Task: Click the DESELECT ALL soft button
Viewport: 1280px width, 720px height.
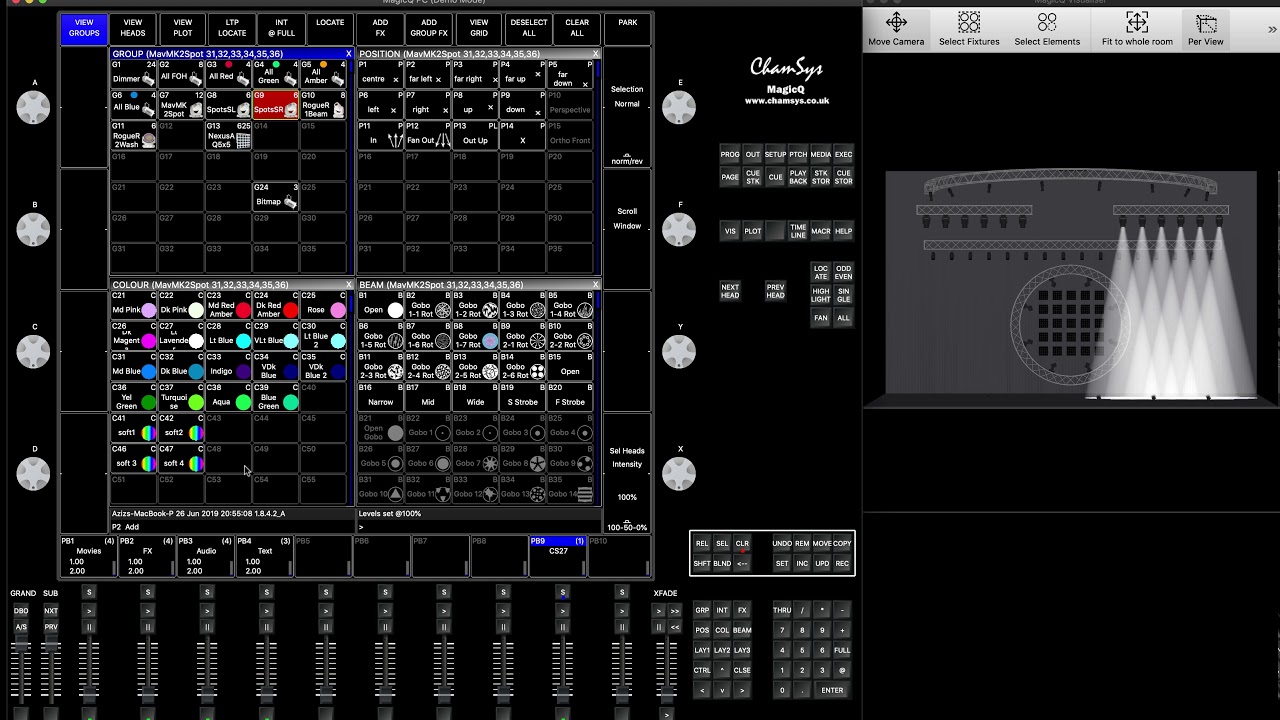Action: click(x=528, y=27)
